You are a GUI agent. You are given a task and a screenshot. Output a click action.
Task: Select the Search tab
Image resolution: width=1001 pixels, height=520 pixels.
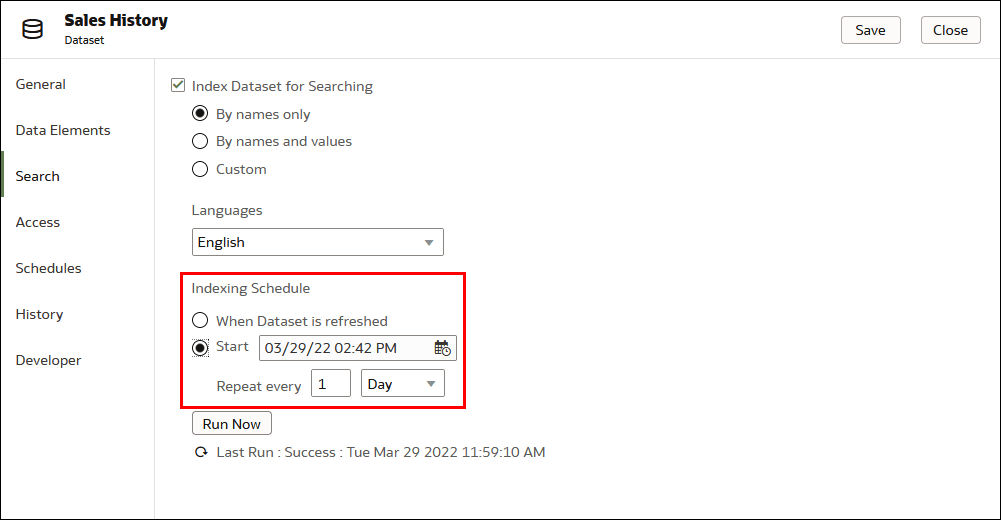coord(38,176)
